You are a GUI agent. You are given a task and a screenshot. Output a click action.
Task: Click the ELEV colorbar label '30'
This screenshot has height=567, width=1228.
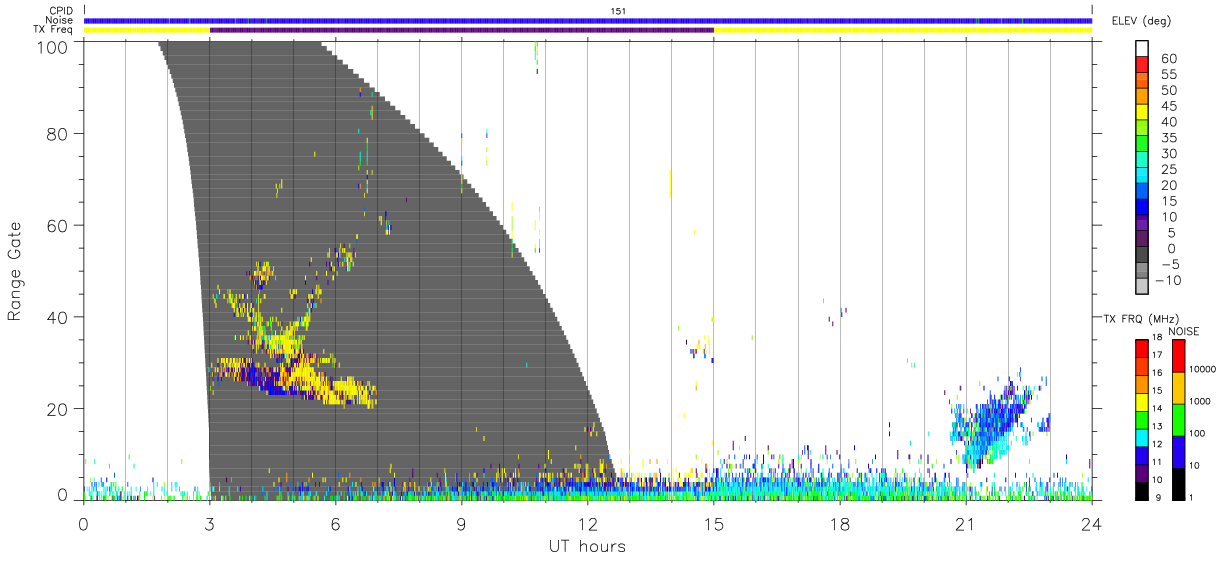click(1169, 154)
